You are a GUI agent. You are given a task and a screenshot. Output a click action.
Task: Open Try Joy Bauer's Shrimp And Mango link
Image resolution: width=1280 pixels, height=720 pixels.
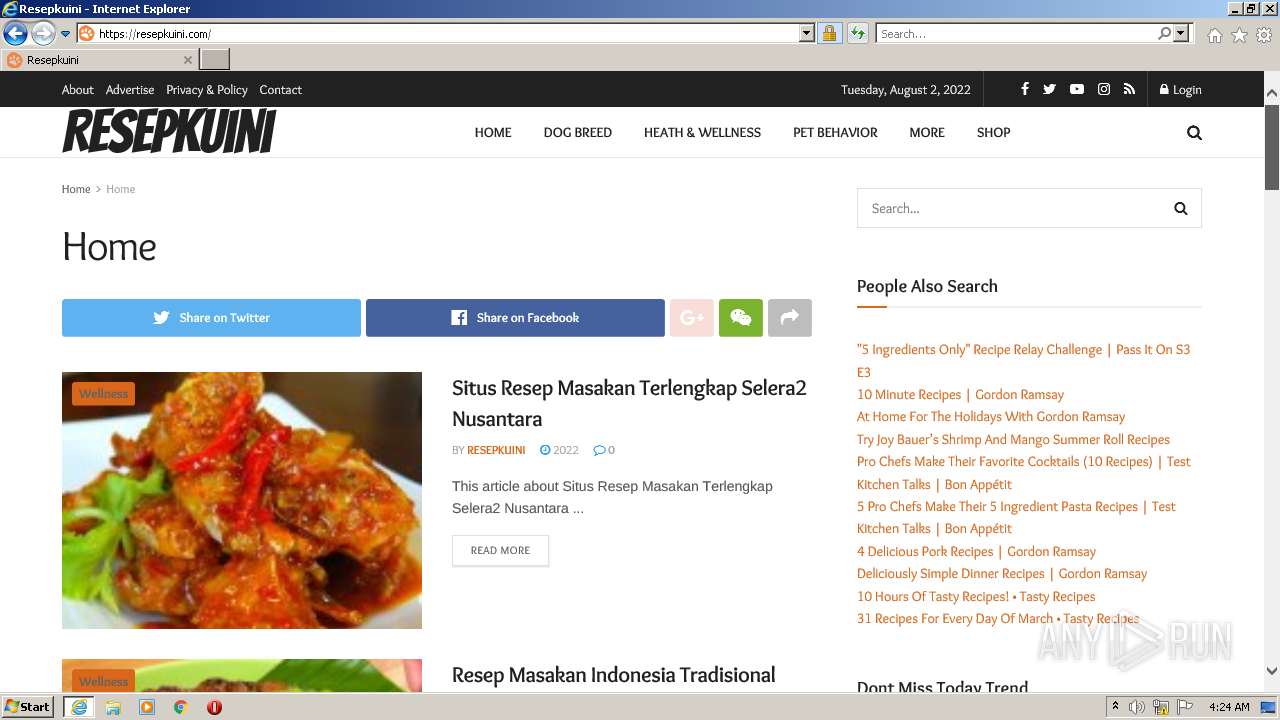(1013, 439)
